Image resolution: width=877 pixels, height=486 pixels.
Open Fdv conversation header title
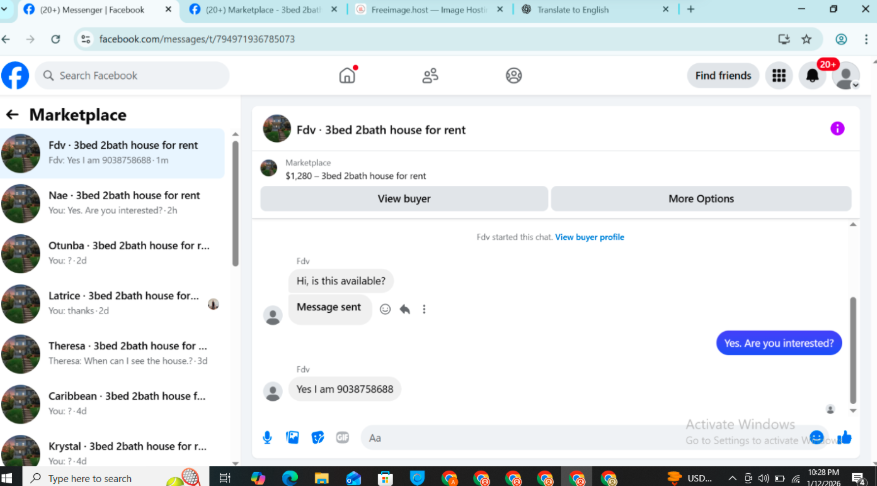coord(380,130)
